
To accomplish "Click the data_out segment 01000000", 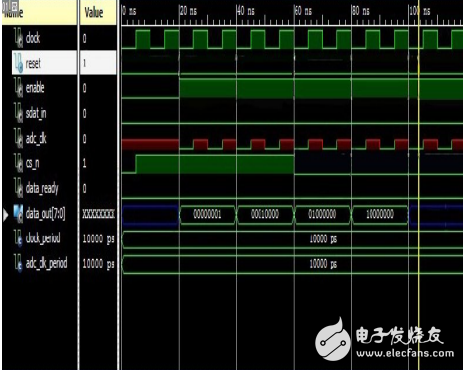I will [322, 214].
